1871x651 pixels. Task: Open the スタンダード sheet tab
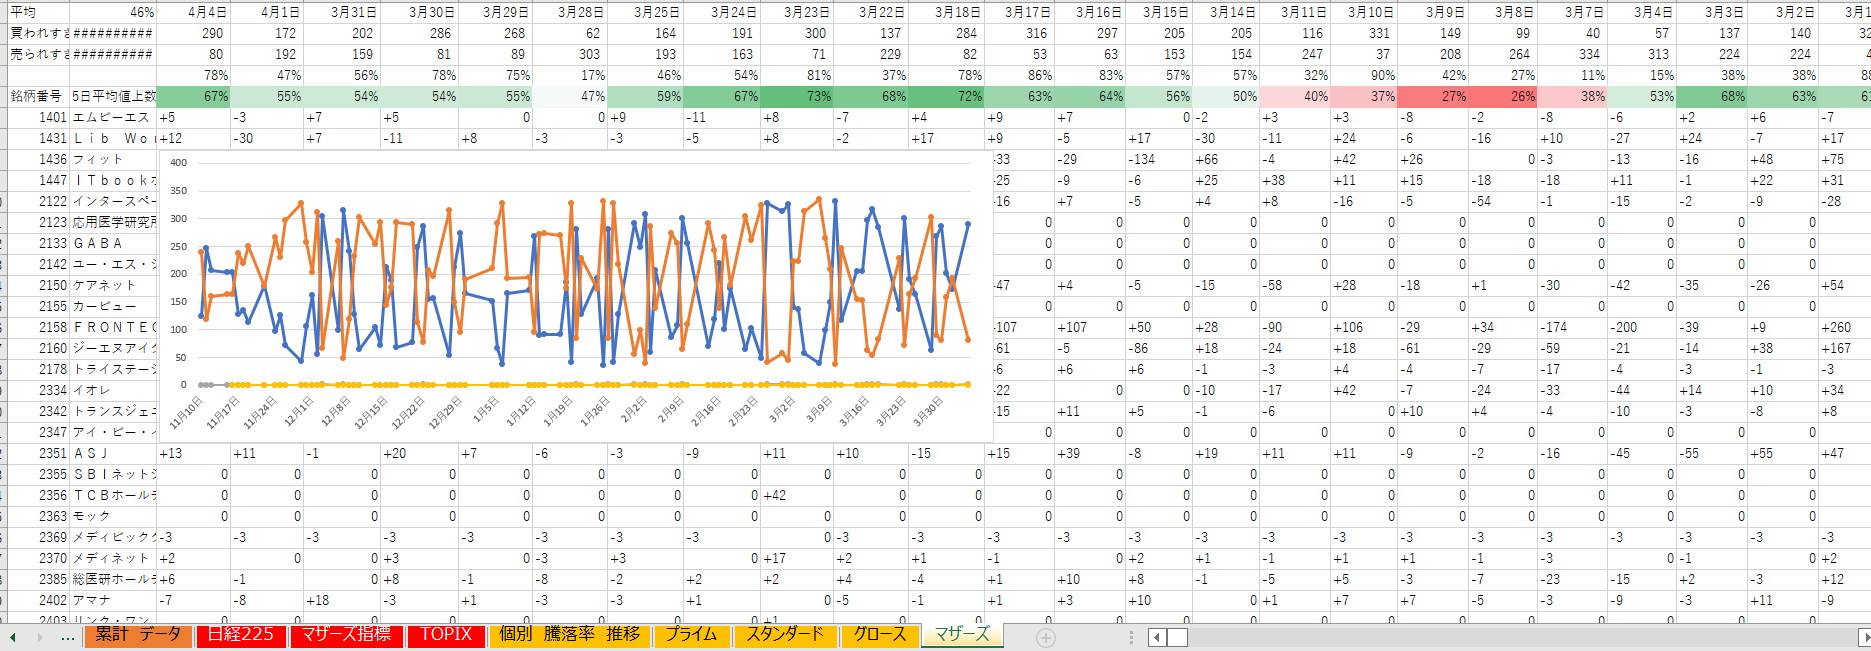pos(785,635)
